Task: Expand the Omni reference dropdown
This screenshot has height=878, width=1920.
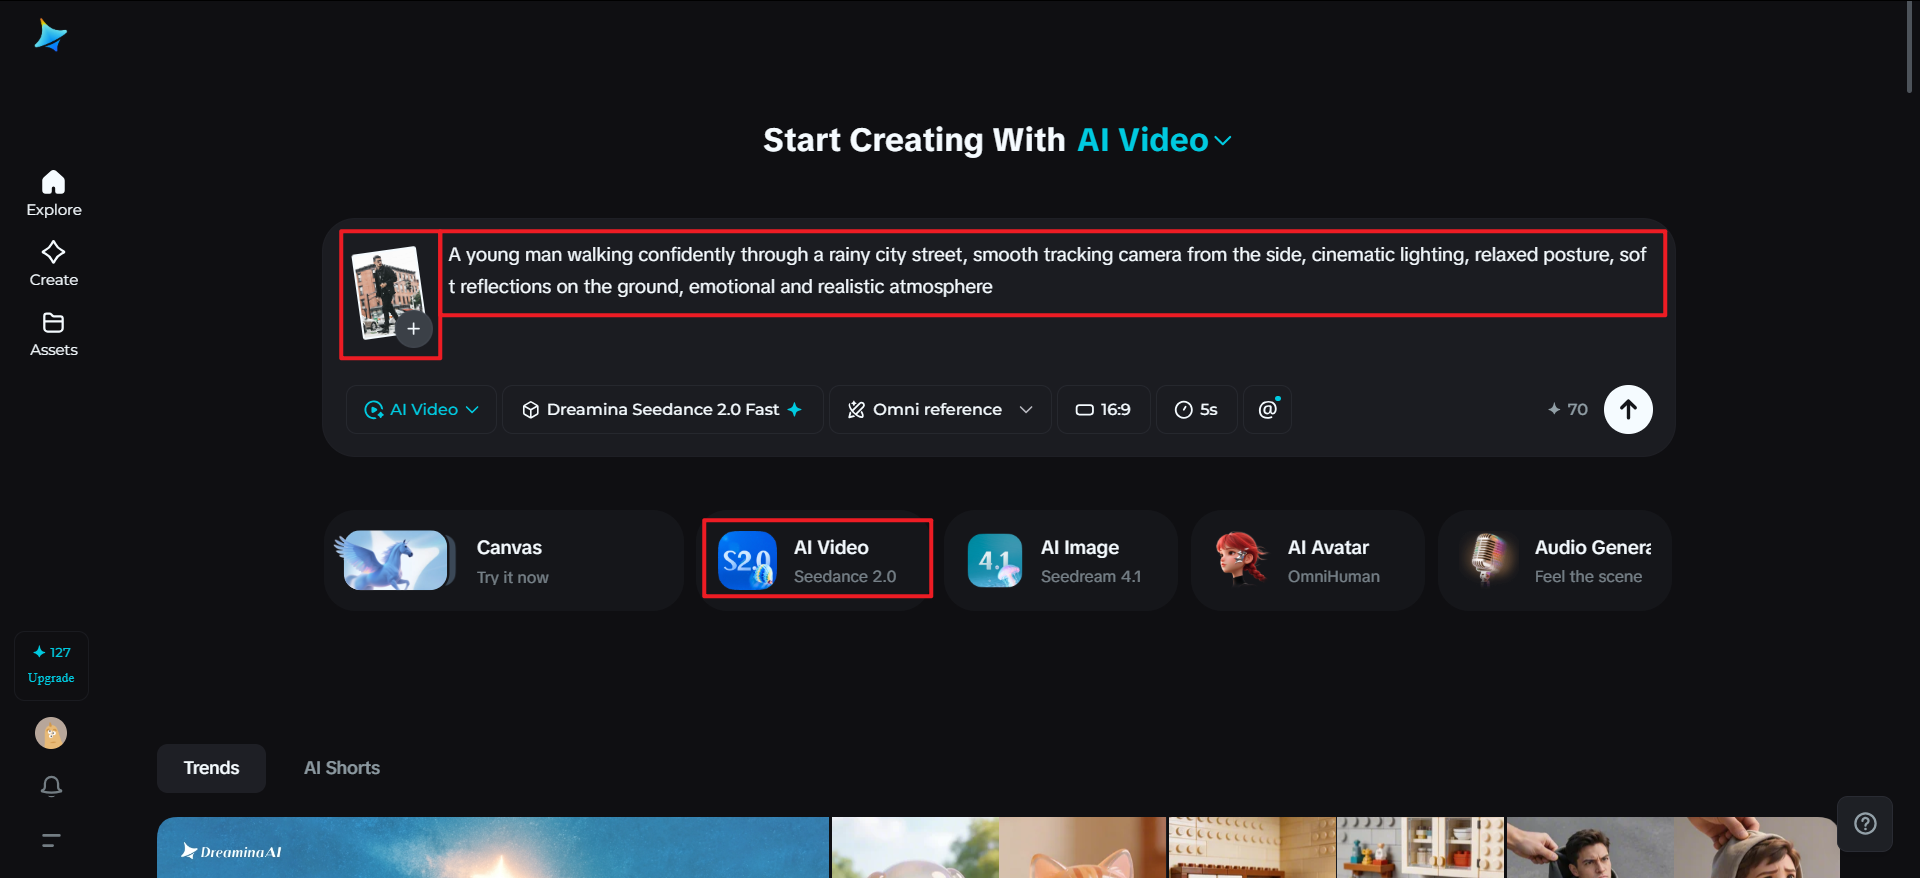Action: 940,409
